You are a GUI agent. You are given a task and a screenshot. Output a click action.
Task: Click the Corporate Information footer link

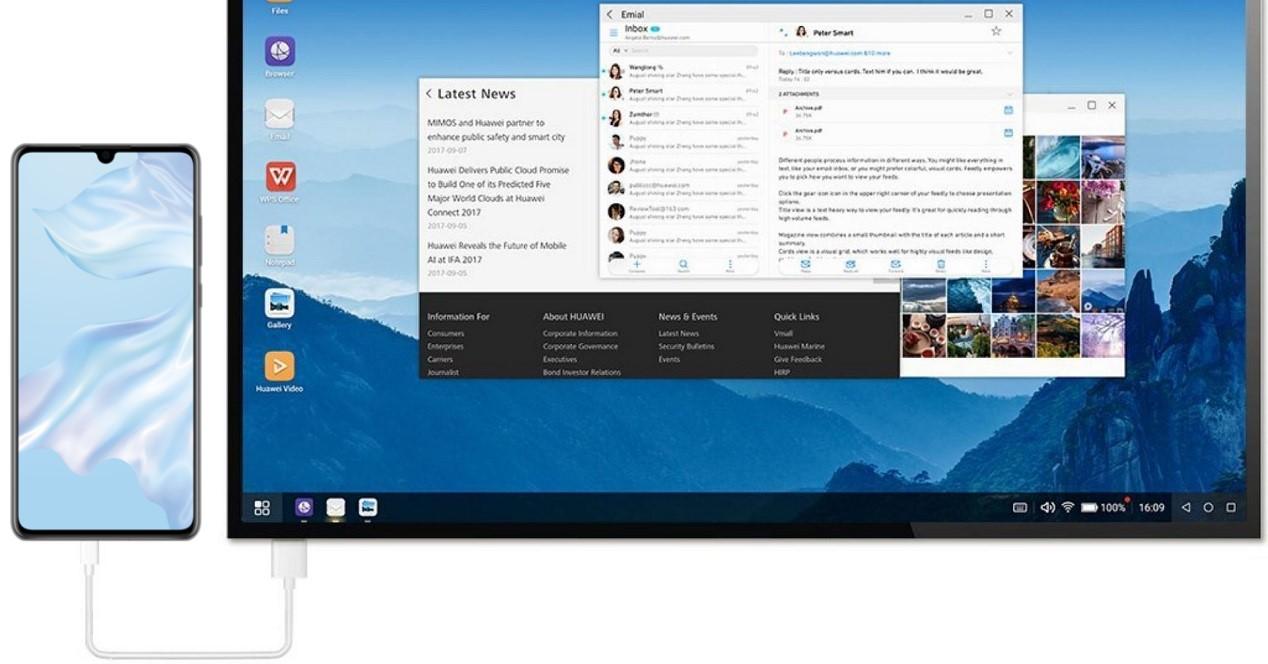coord(580,333)
